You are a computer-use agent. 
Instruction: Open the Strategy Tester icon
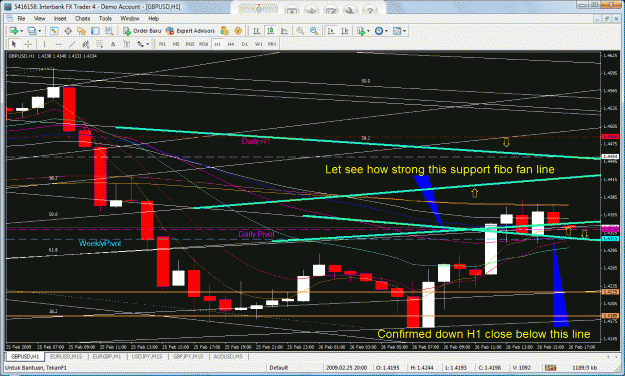pos(108,31)
